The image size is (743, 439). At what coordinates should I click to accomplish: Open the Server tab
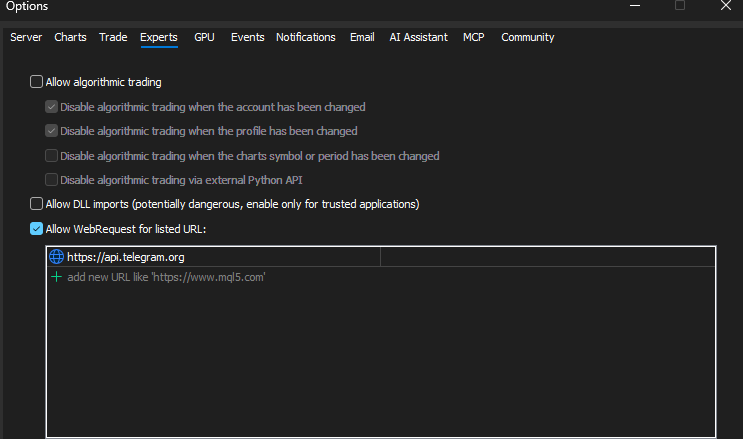(26, 37)
